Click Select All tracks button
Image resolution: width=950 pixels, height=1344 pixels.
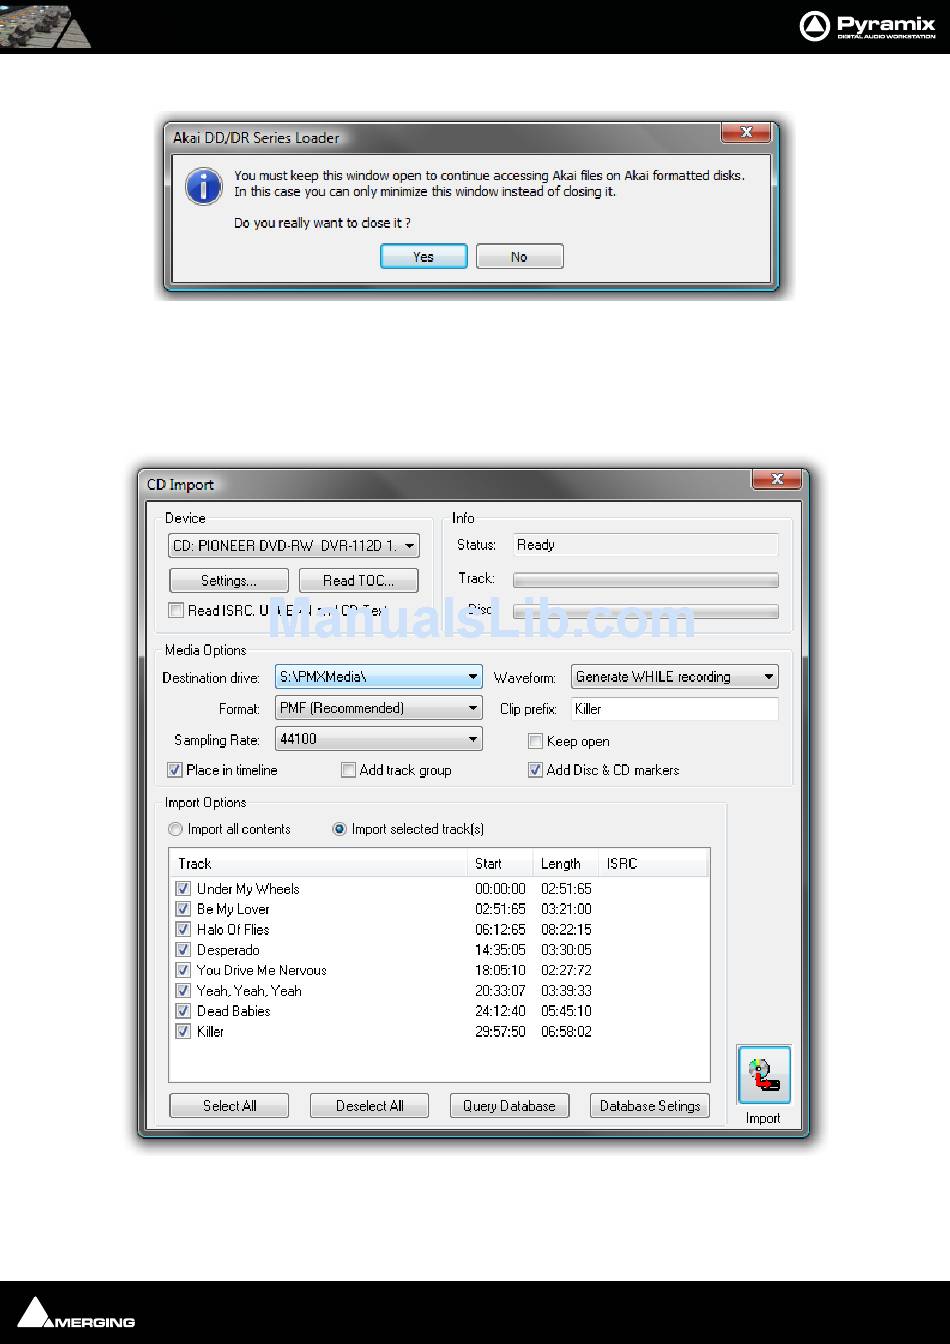pos(229,1106)
